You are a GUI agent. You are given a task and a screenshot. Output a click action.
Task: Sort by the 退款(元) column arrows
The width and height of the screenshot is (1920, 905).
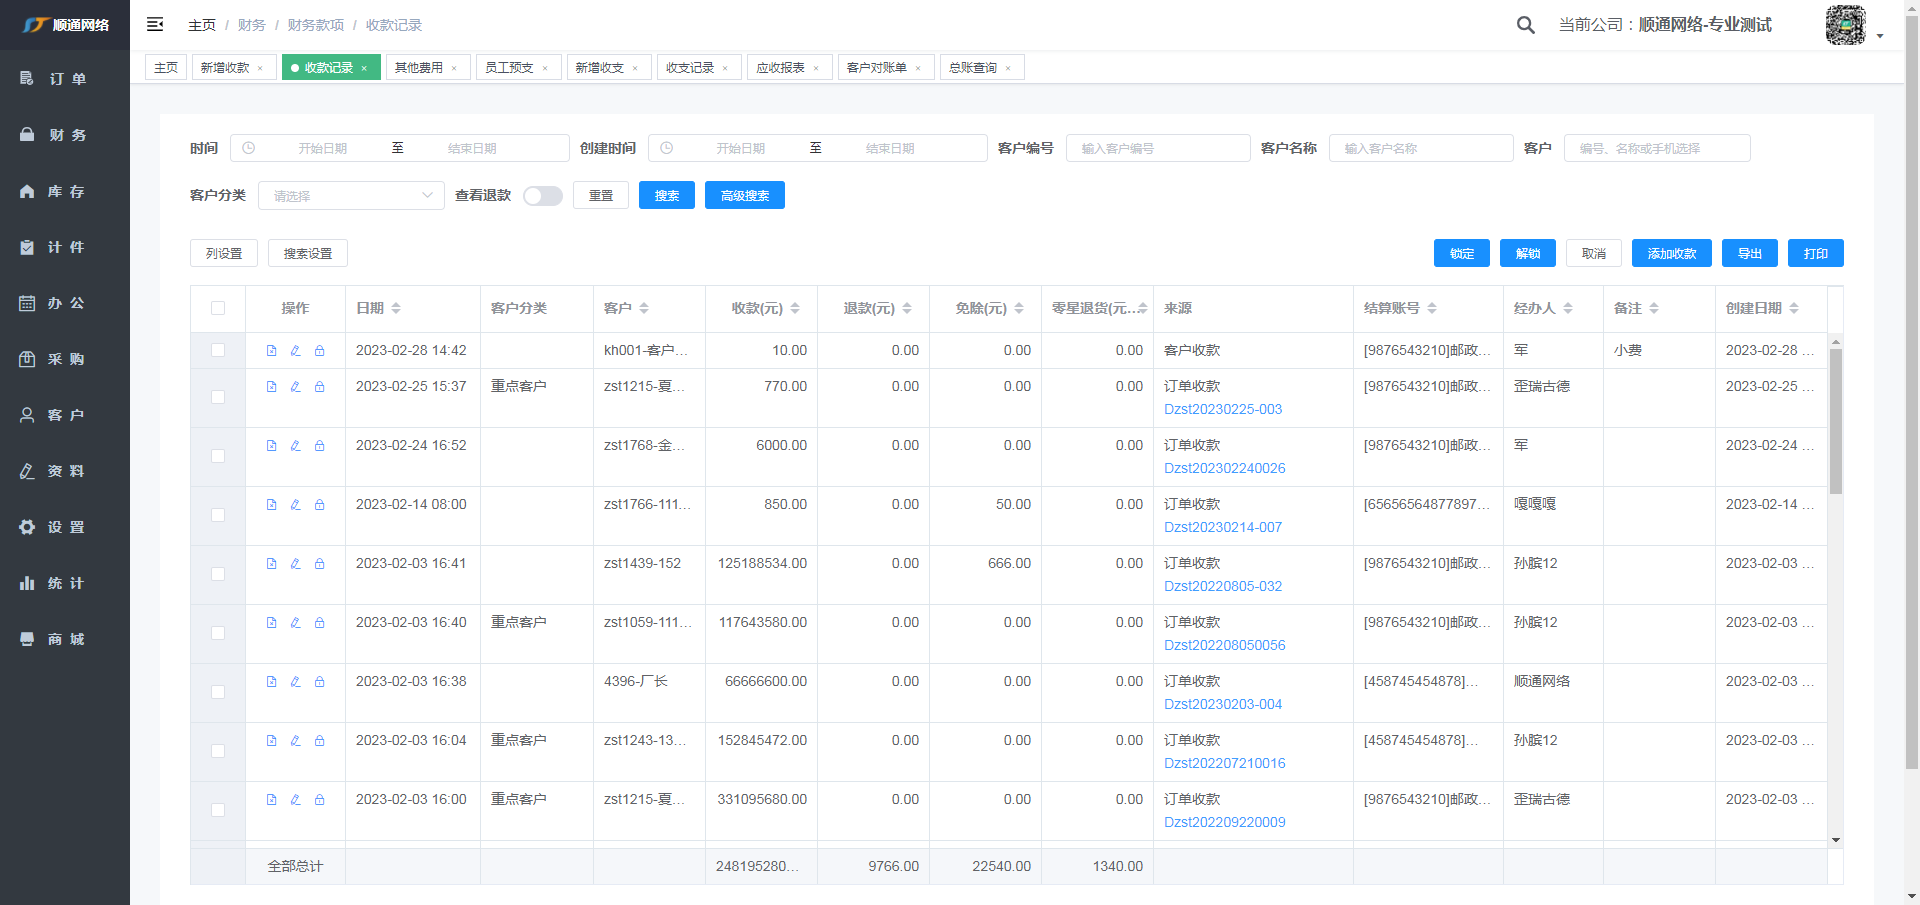907,308
